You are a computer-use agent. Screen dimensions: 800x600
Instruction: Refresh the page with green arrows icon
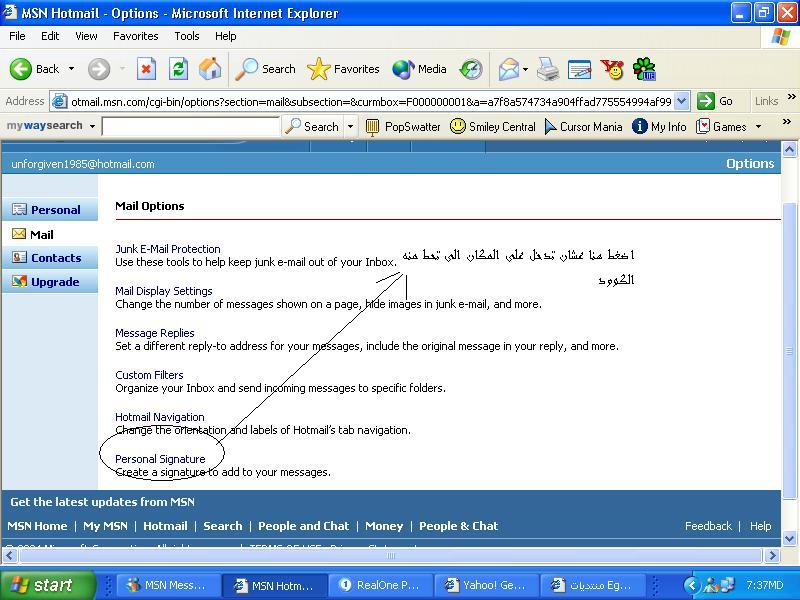coord(179,69)
